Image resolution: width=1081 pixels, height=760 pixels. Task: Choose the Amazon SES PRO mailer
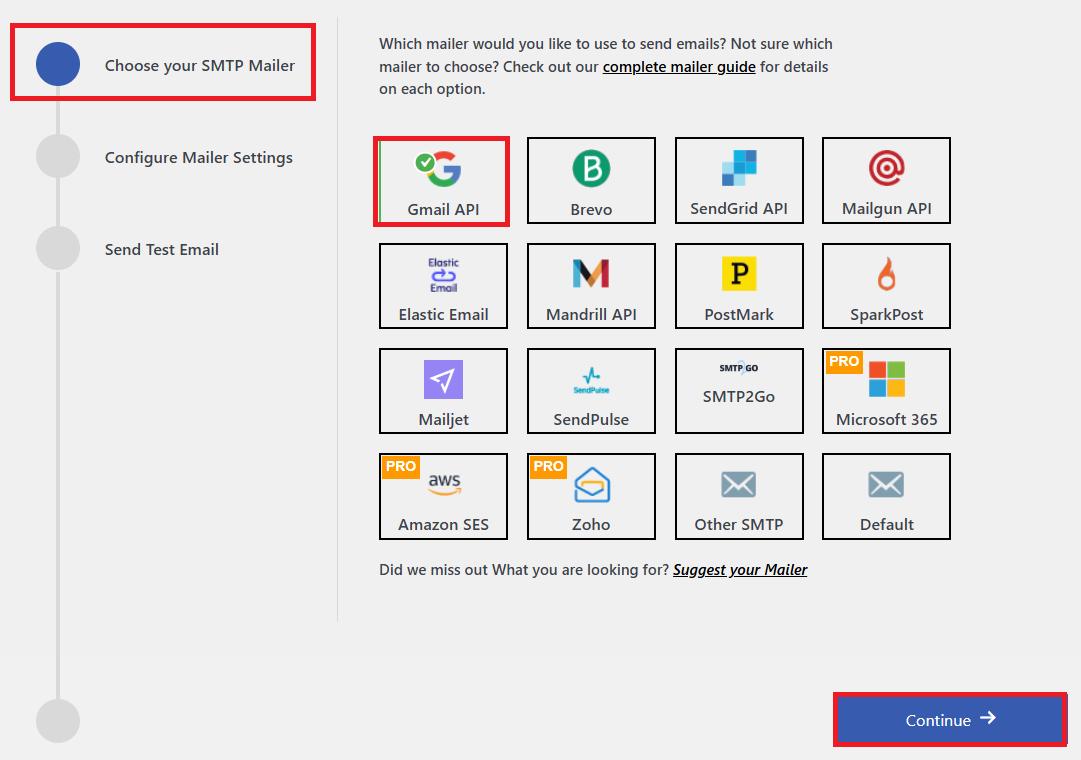click(x=443, y=495)
